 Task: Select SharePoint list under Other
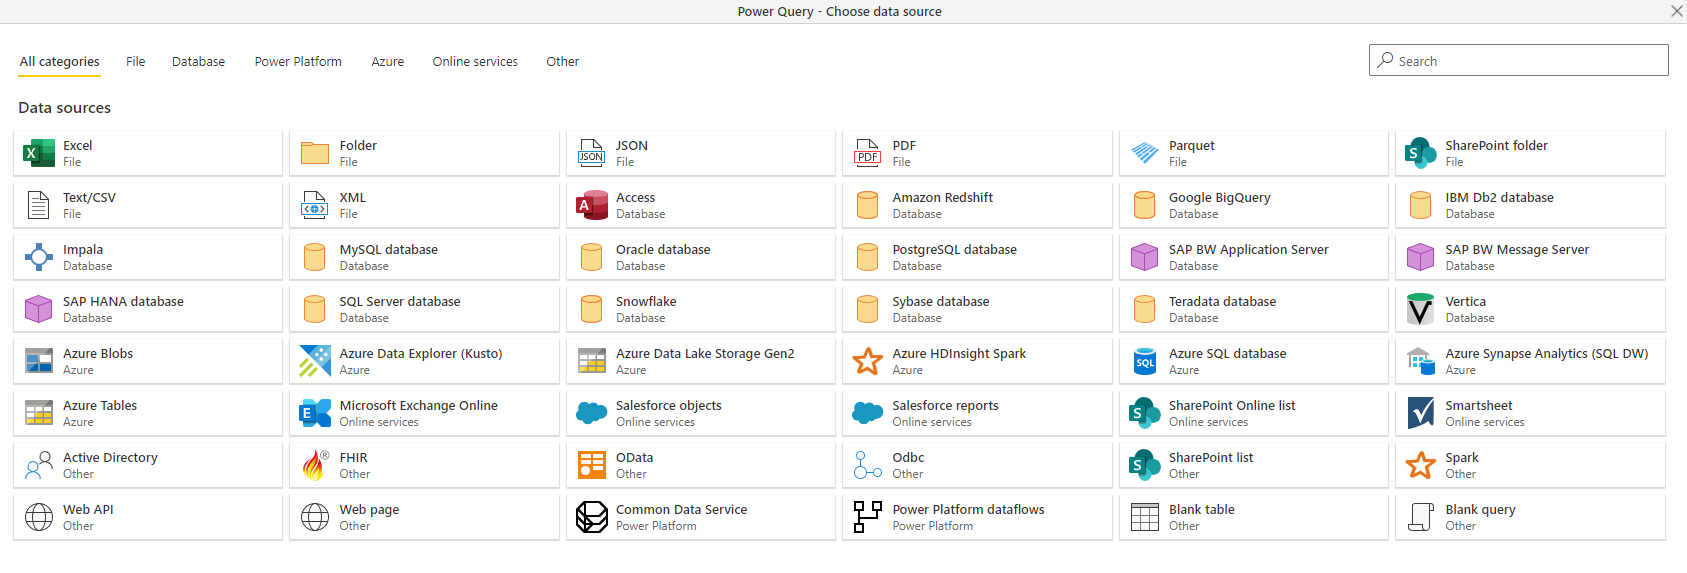click(x=1254, y=465)
